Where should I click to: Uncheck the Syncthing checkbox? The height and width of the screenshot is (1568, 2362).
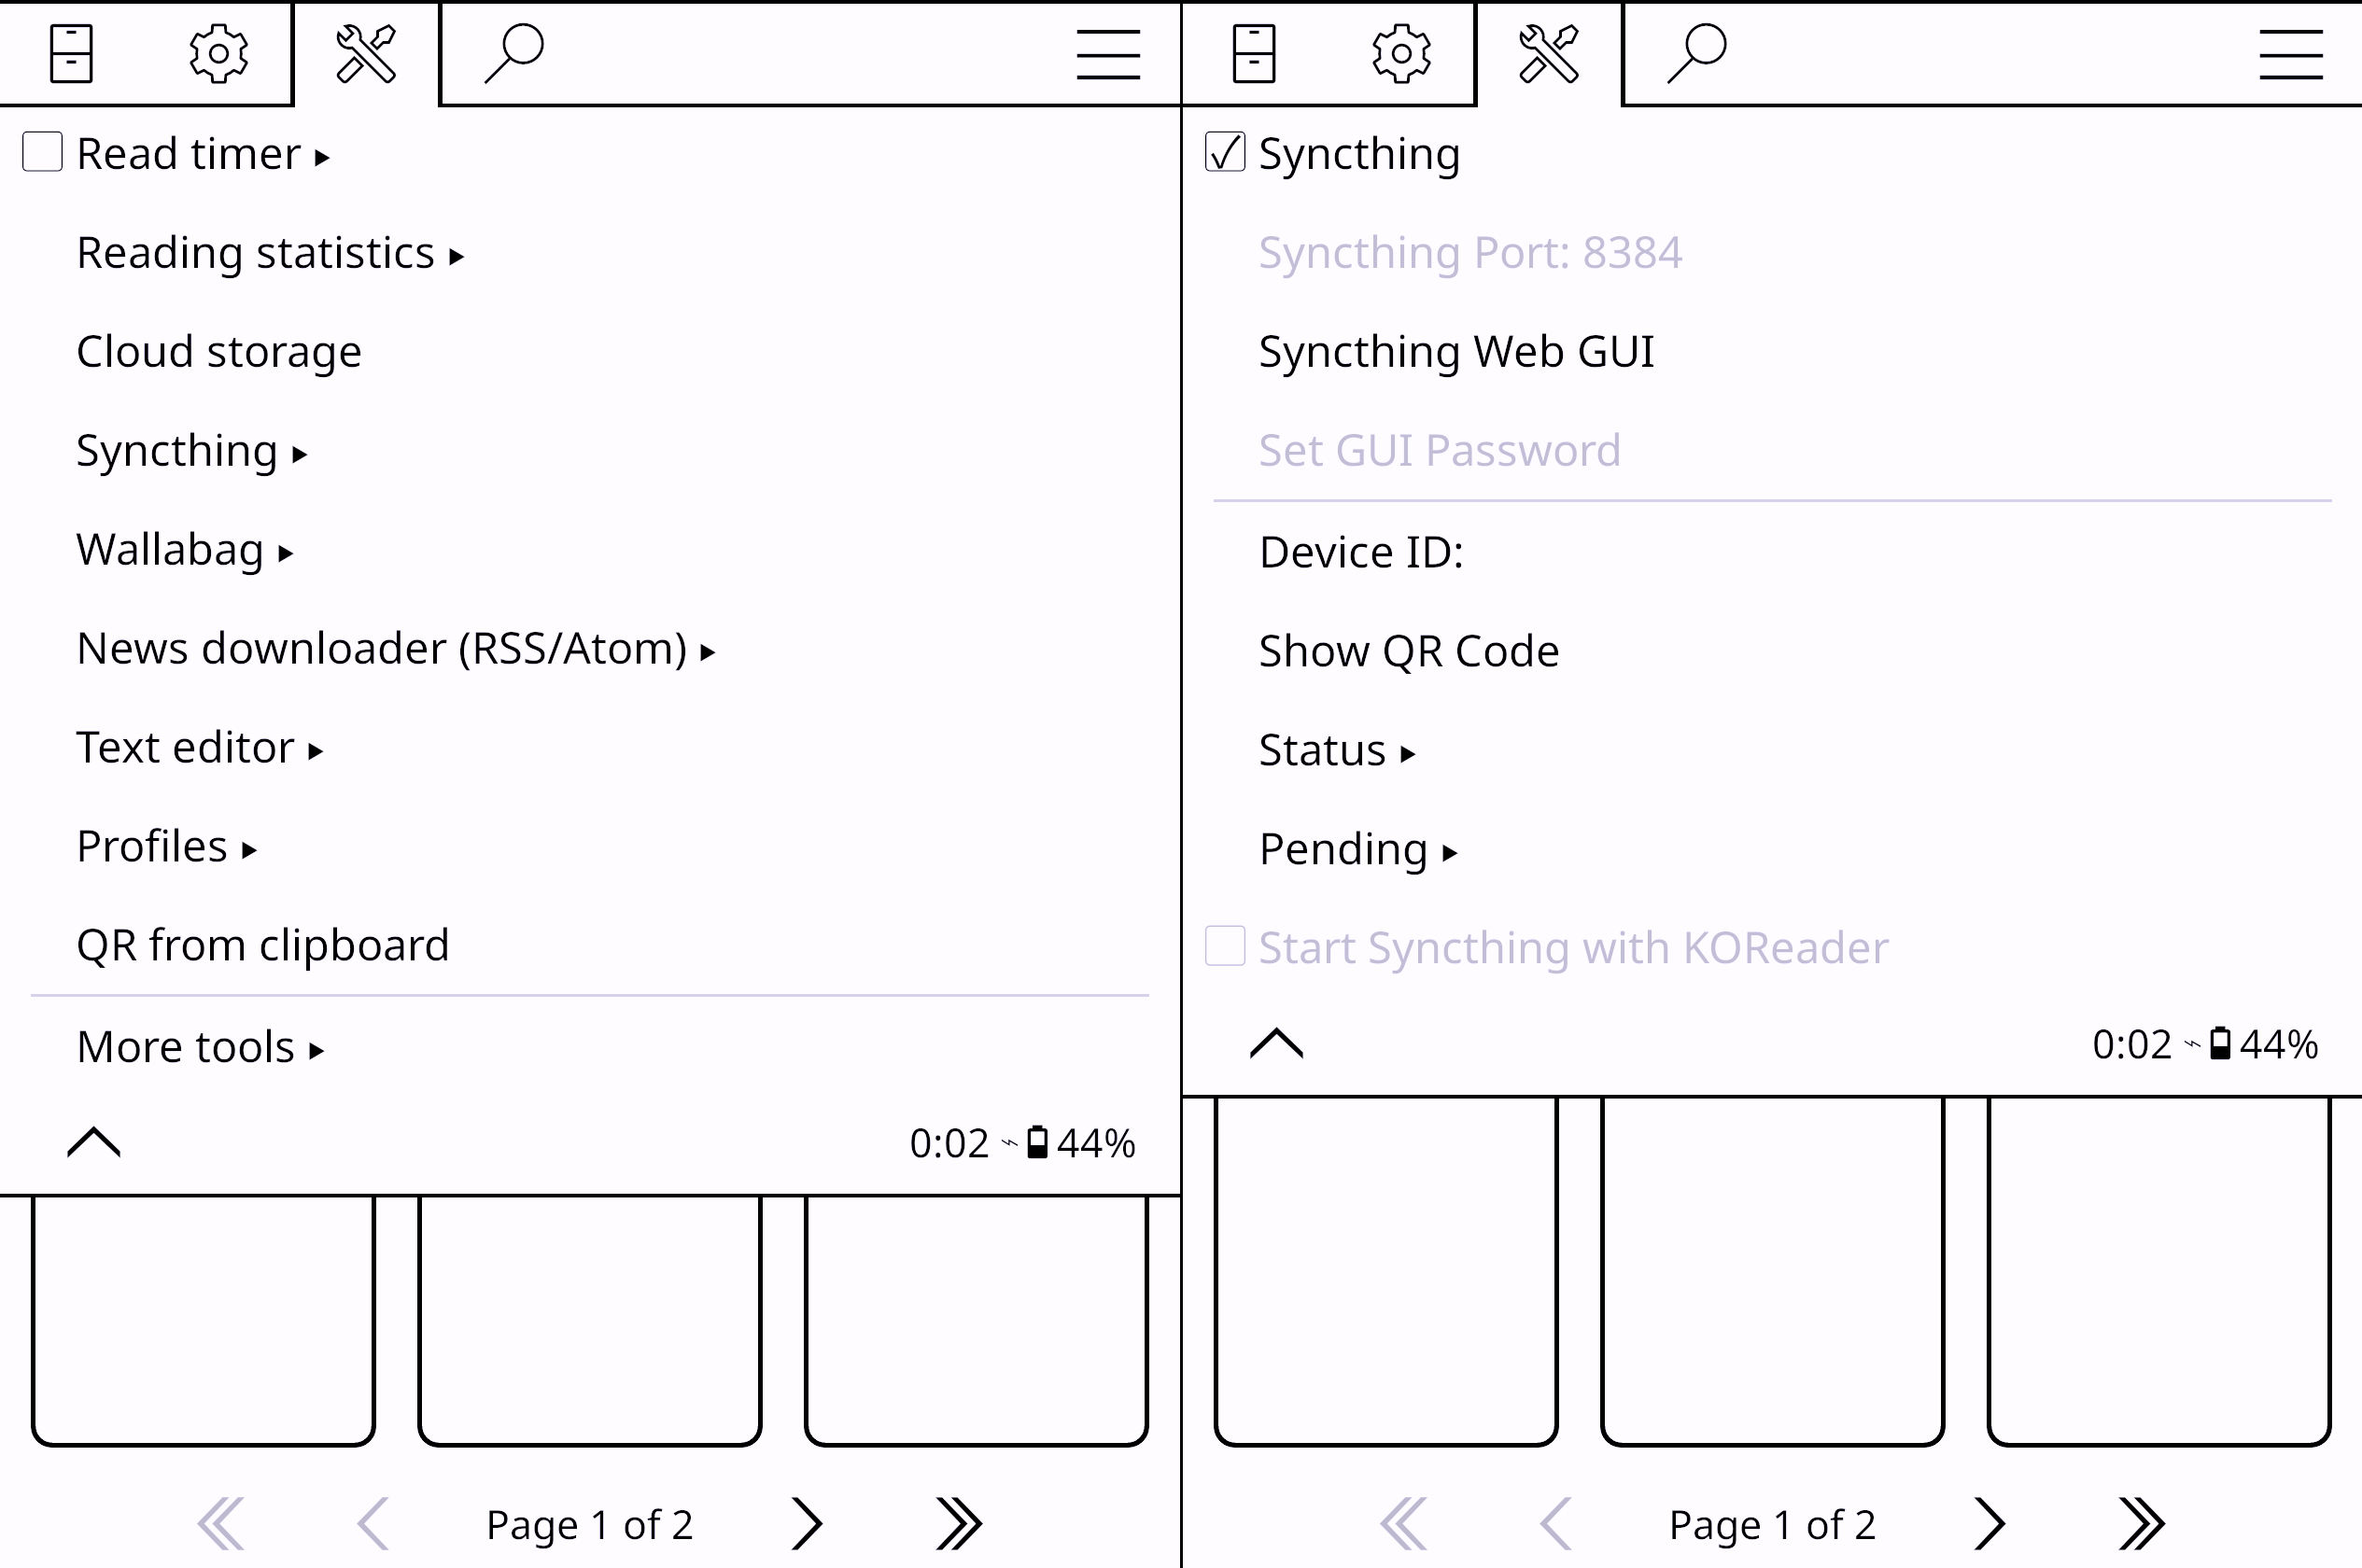[x=1225, y=153]
